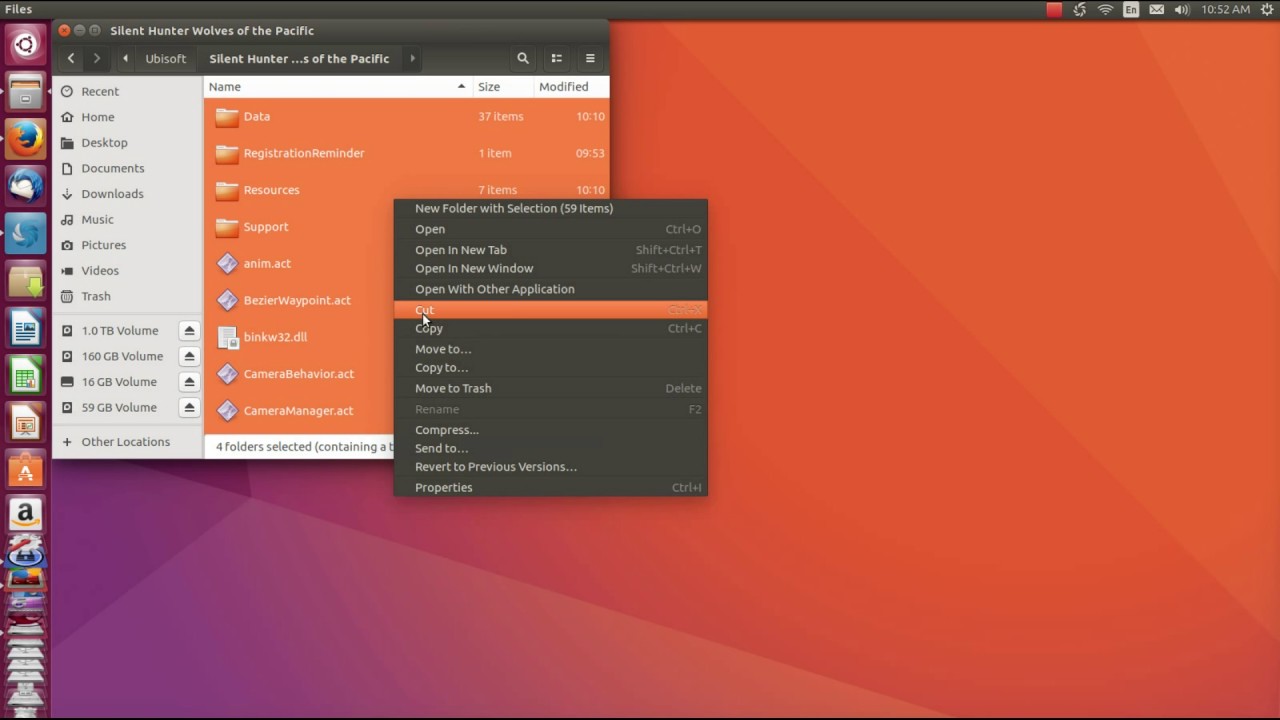Open Ubuntu dash from the launcher

[26, 45]
